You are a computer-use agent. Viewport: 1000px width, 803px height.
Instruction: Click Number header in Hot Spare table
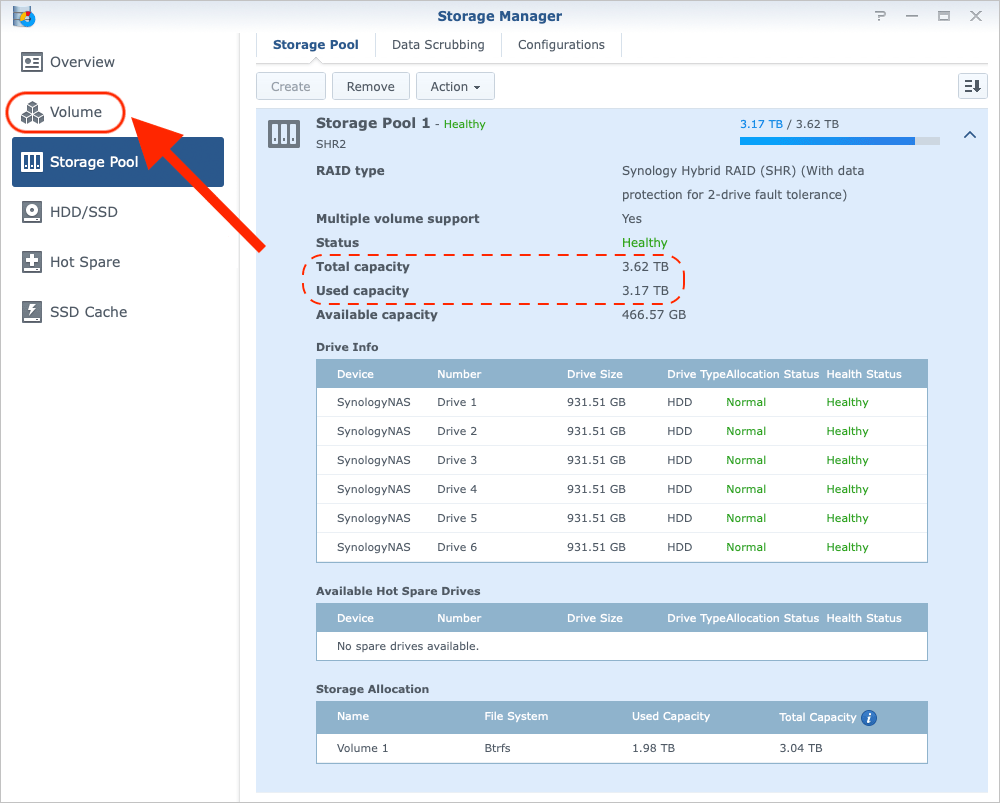click(459, 618)
